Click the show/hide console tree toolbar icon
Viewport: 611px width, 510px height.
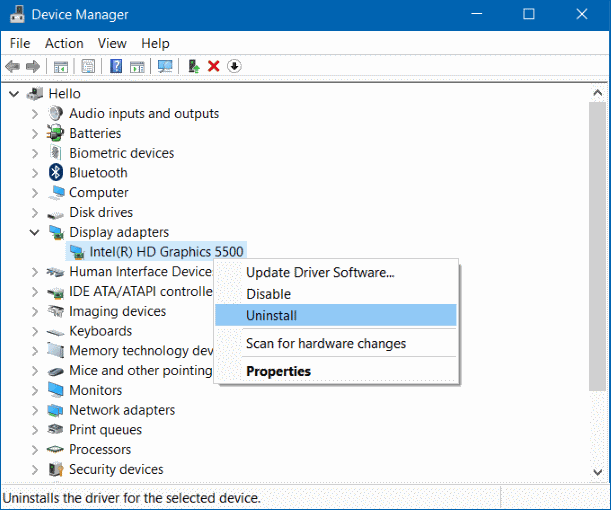pos(61,66)
